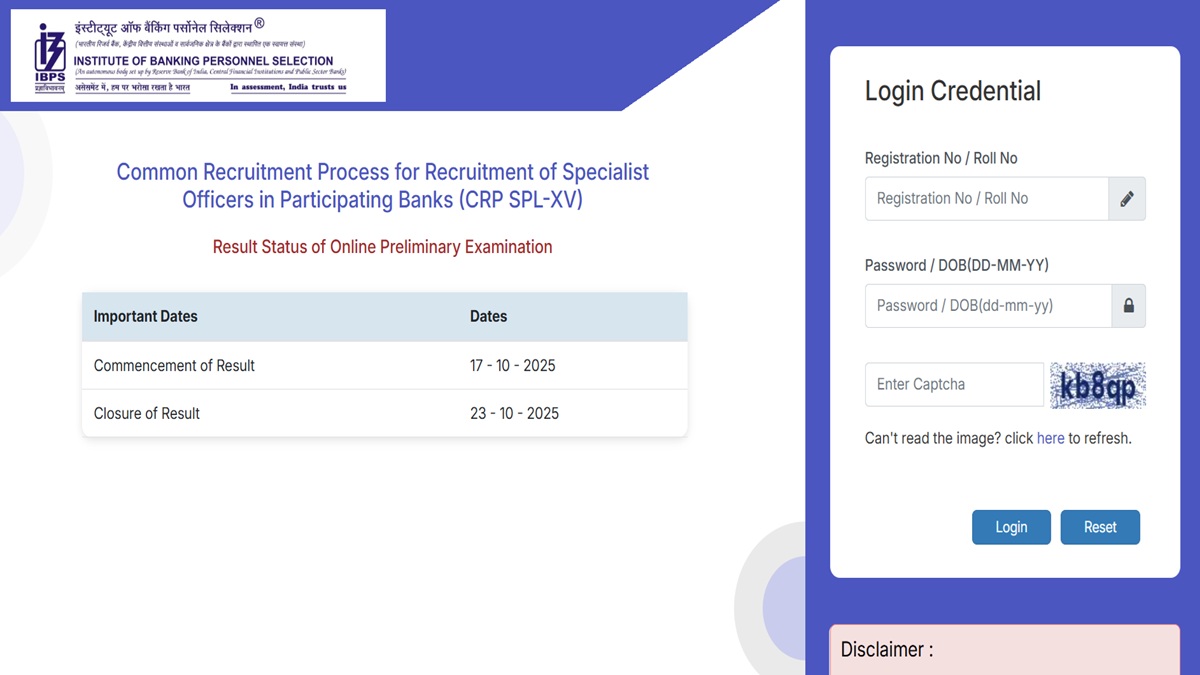Screen dimensions: 1200x675
Task: Click the Important Dates column header
Action: [x=146, y=317]
